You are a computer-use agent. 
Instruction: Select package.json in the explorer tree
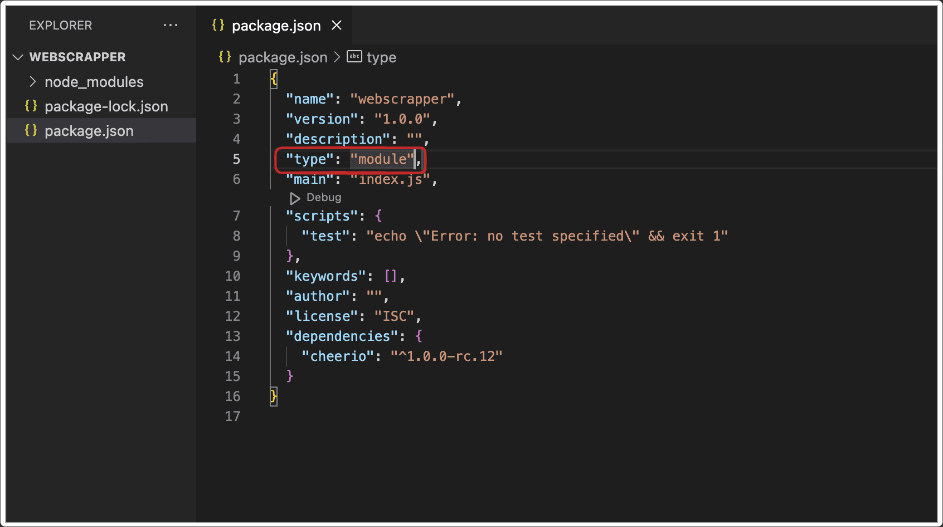point(89,131)
